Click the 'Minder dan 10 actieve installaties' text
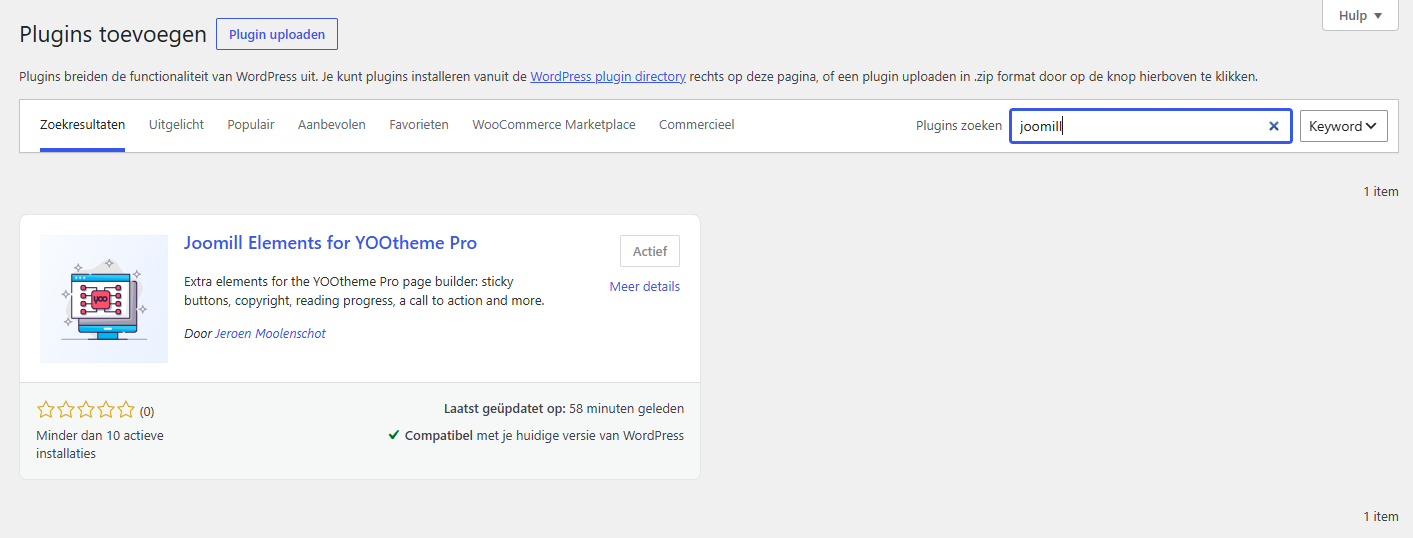This screenshot has width=1413, height=538. (x=100, y=445)
